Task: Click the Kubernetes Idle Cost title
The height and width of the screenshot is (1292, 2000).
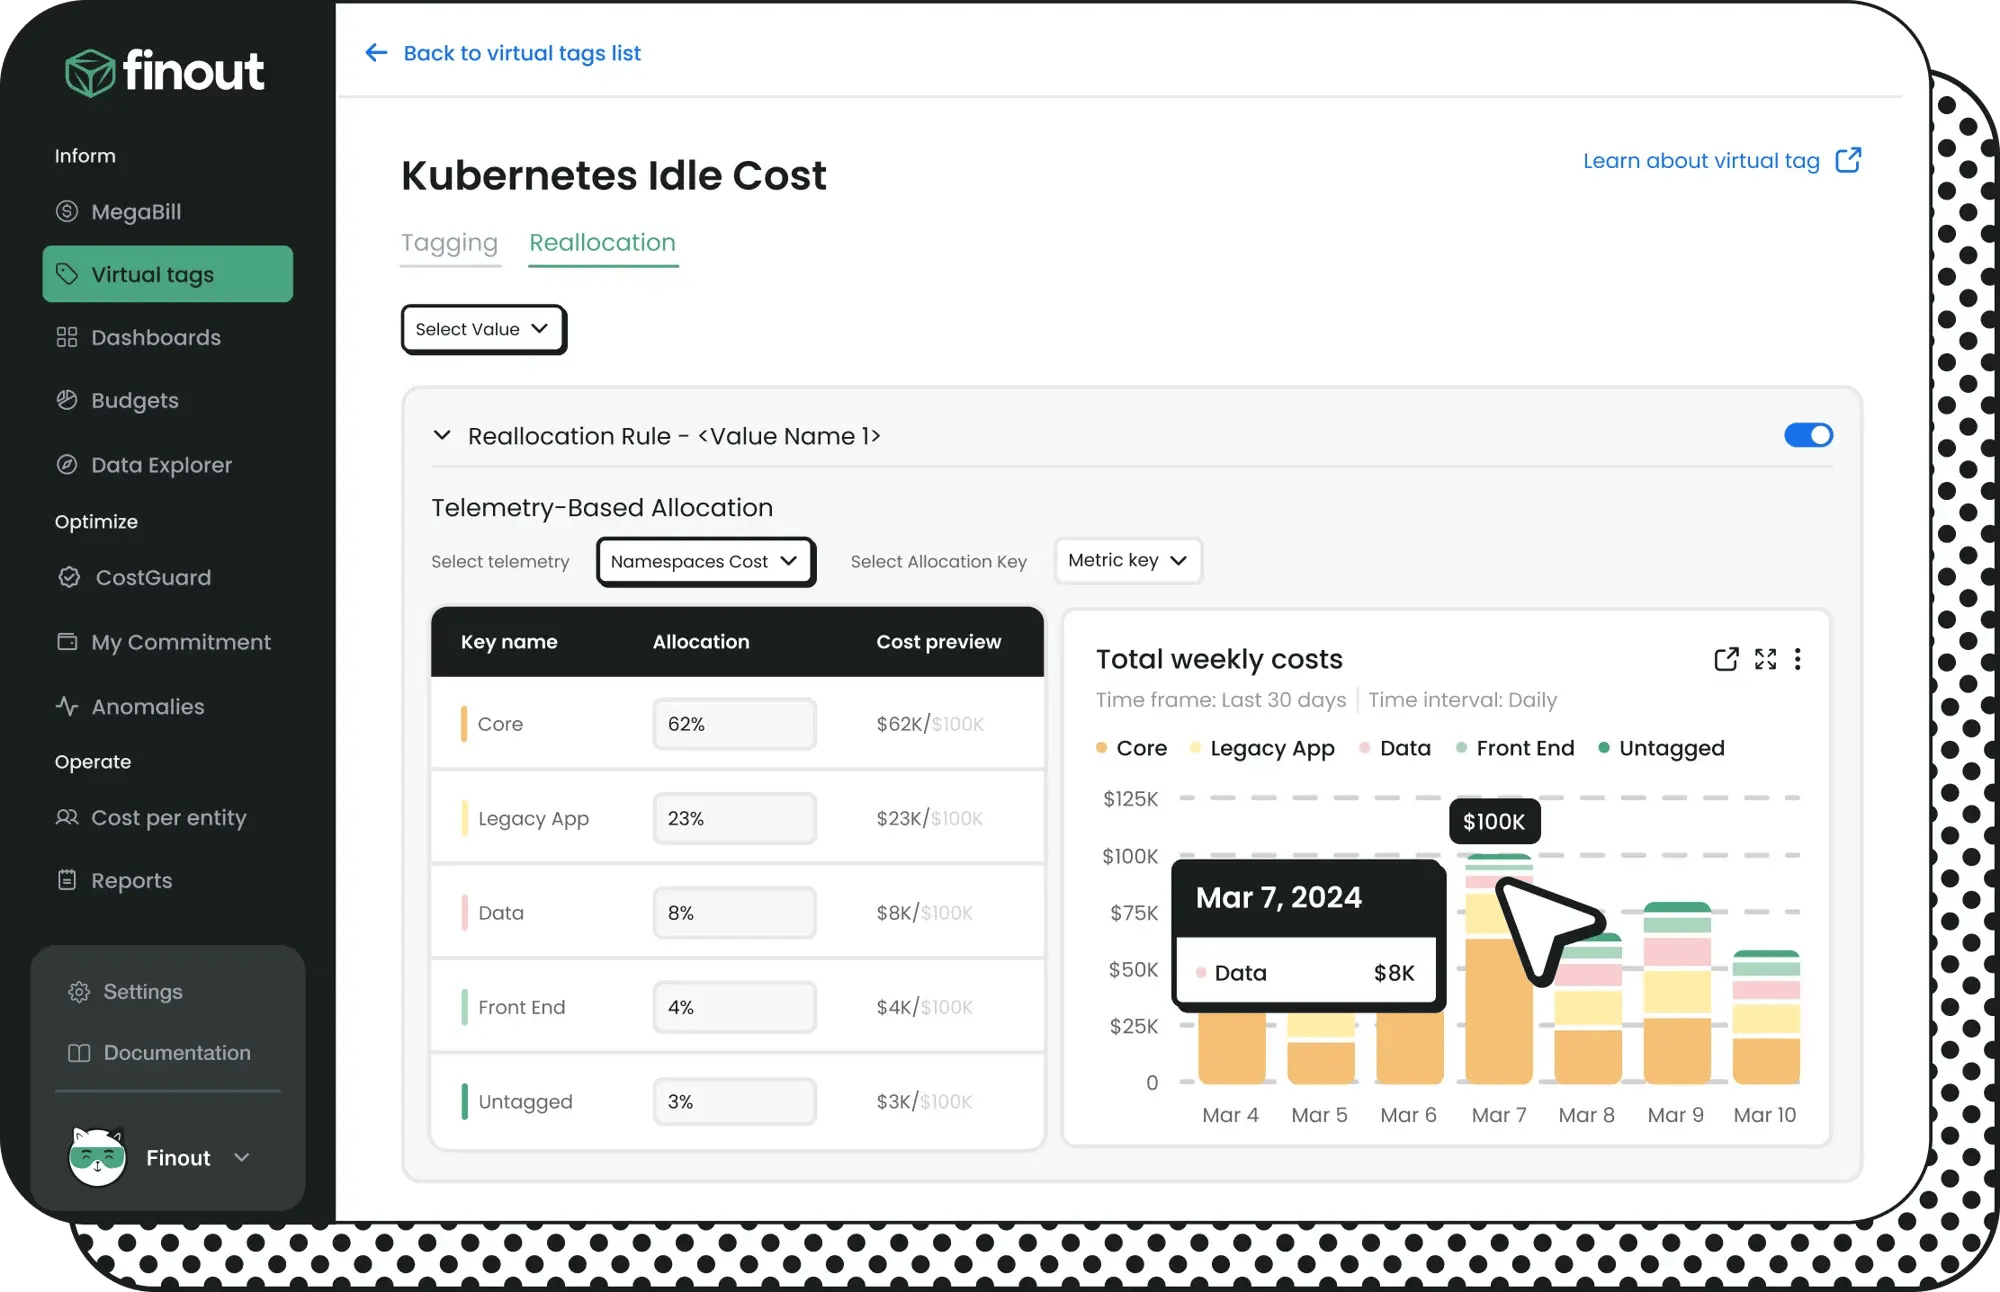Action: [614, 175]
